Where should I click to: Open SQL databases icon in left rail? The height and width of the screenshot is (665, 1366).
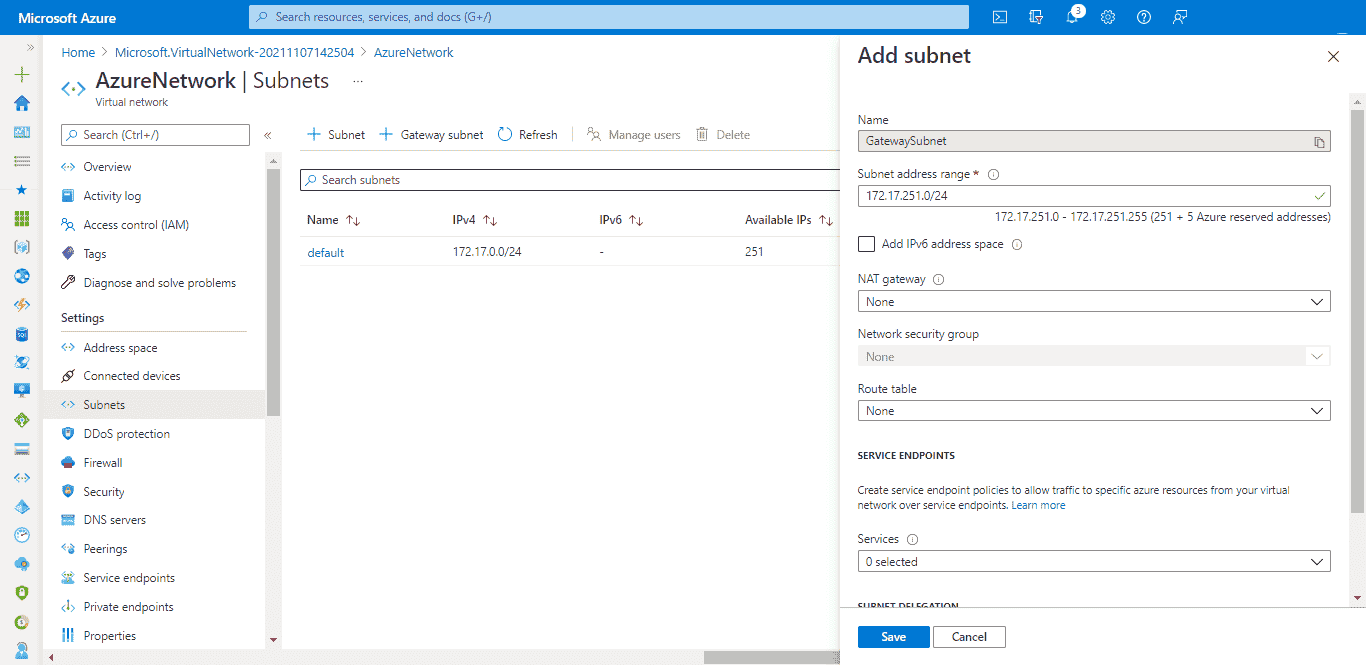coord(22,334)
